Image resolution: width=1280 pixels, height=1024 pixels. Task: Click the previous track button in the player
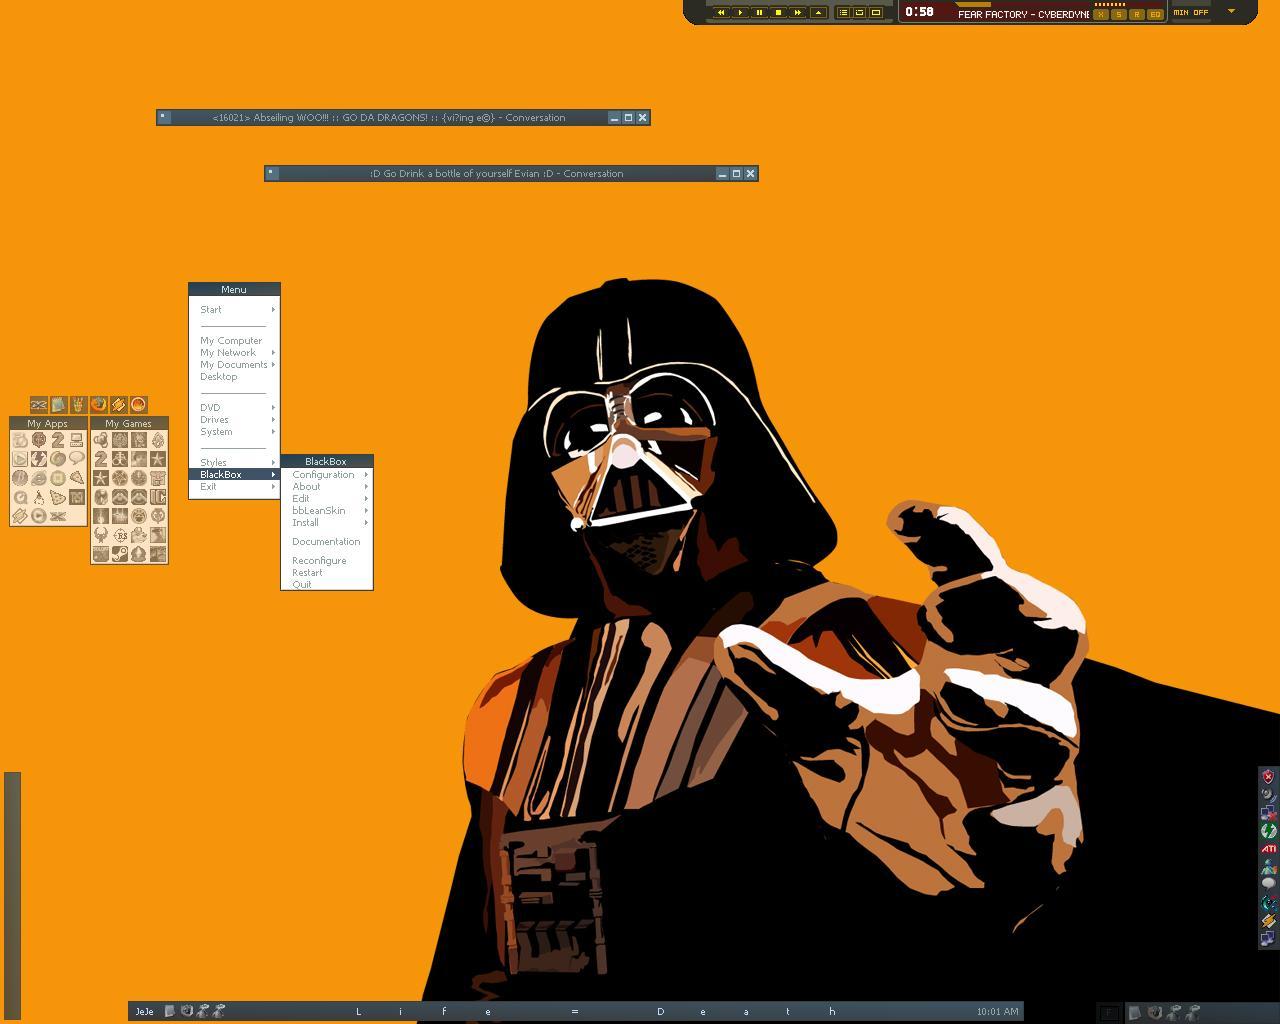tap(721, 13)
